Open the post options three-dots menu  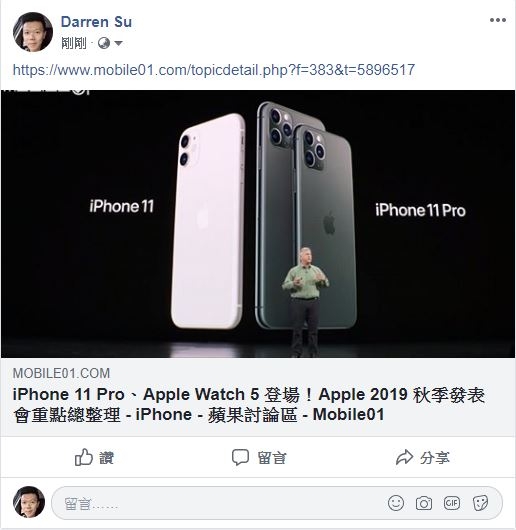498,20
